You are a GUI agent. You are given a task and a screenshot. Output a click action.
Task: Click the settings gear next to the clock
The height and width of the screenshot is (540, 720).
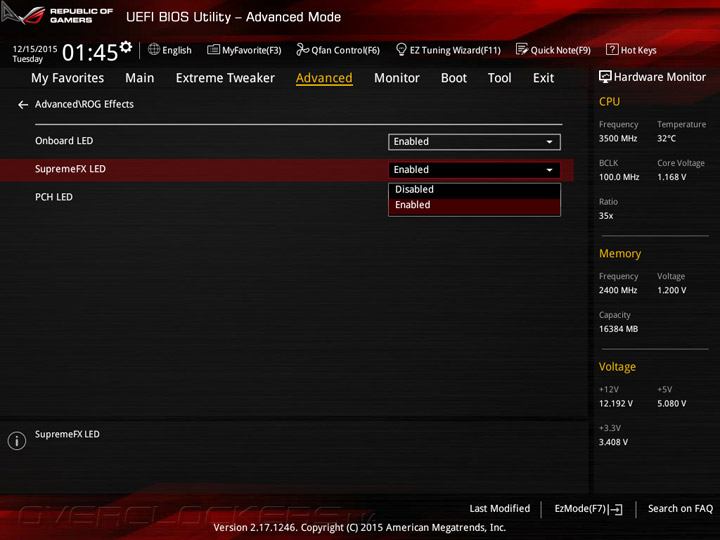(126, 47)
